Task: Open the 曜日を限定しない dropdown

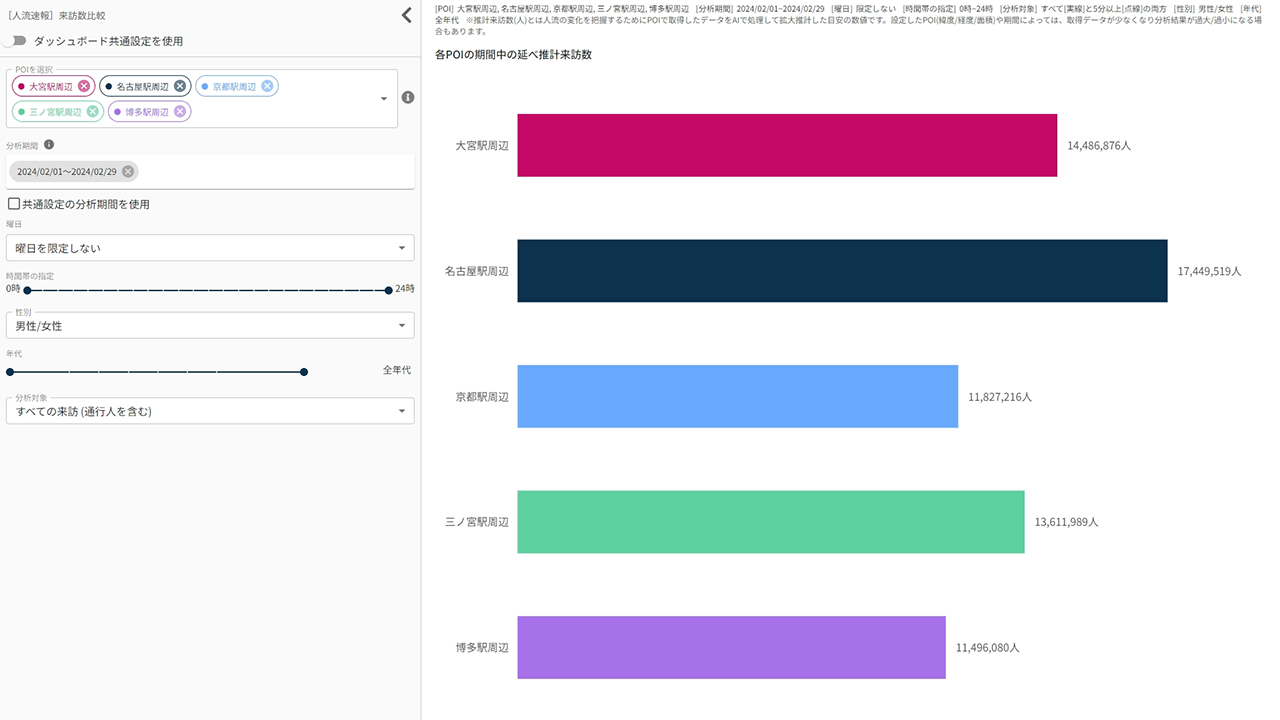Action: pyautogui.click(x=210, y=248)
